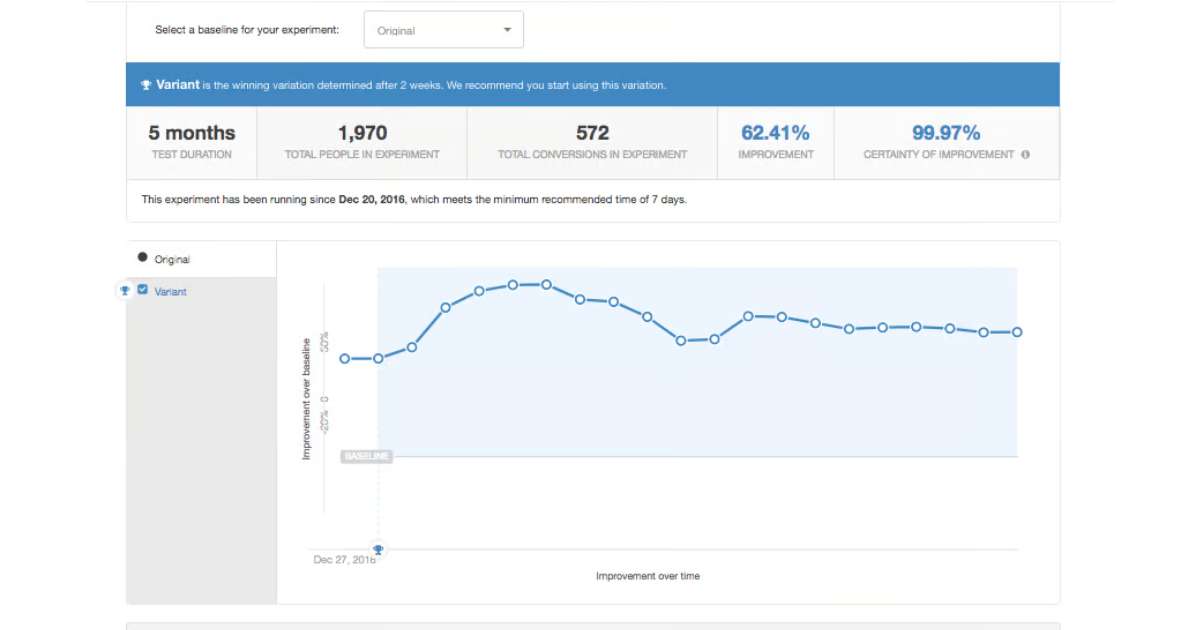
Task: Click the info icon beside Certainty of Improvement
Action: (1025, 155)
